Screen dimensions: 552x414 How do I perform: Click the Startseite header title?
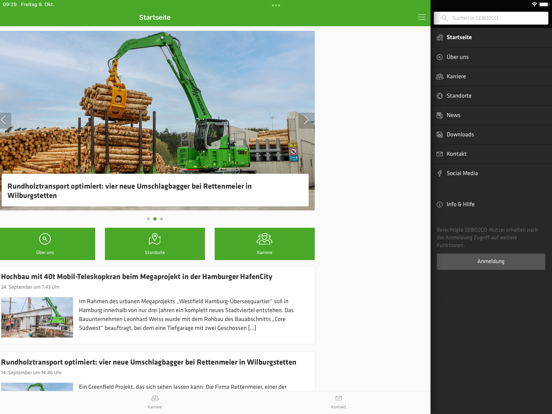155,17
